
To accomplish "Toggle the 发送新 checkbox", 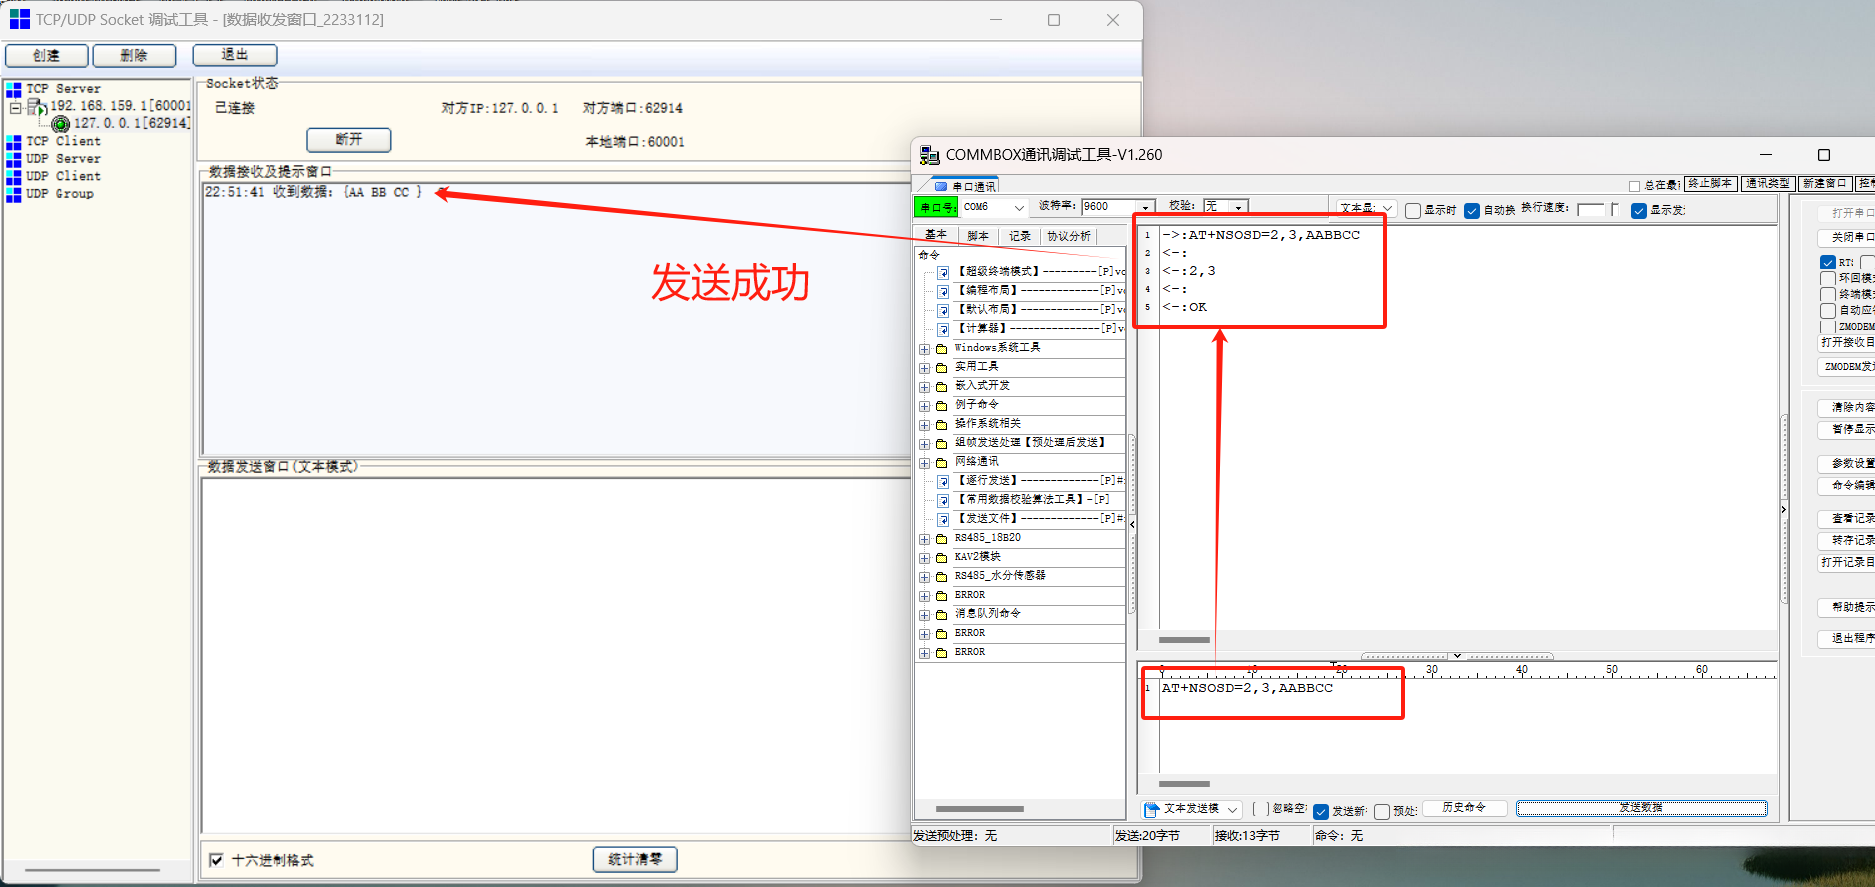I will coord(1321,811).
